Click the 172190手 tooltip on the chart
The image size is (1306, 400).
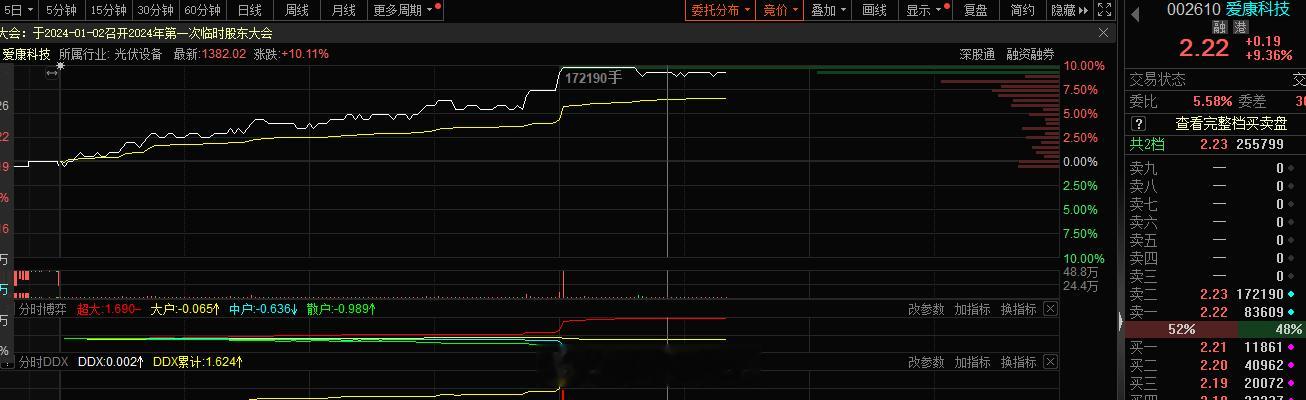click(x=593, y=77)
